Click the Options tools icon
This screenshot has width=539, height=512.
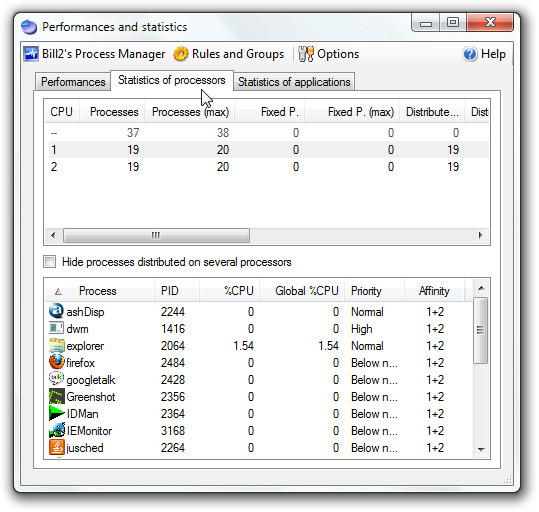[x=305, y=54]
